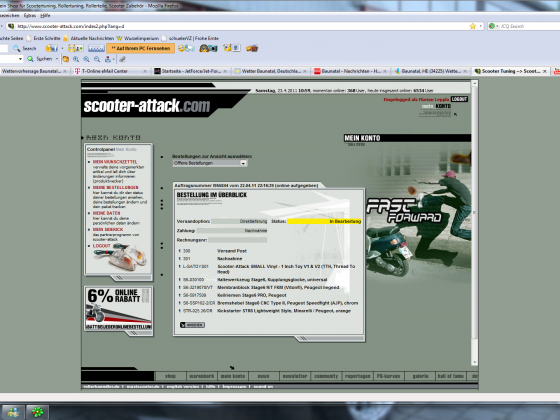Switch to Wetter Baunatal Deutschland tab
The width and height of the screenshot is (560, 420).
(271, 71)
